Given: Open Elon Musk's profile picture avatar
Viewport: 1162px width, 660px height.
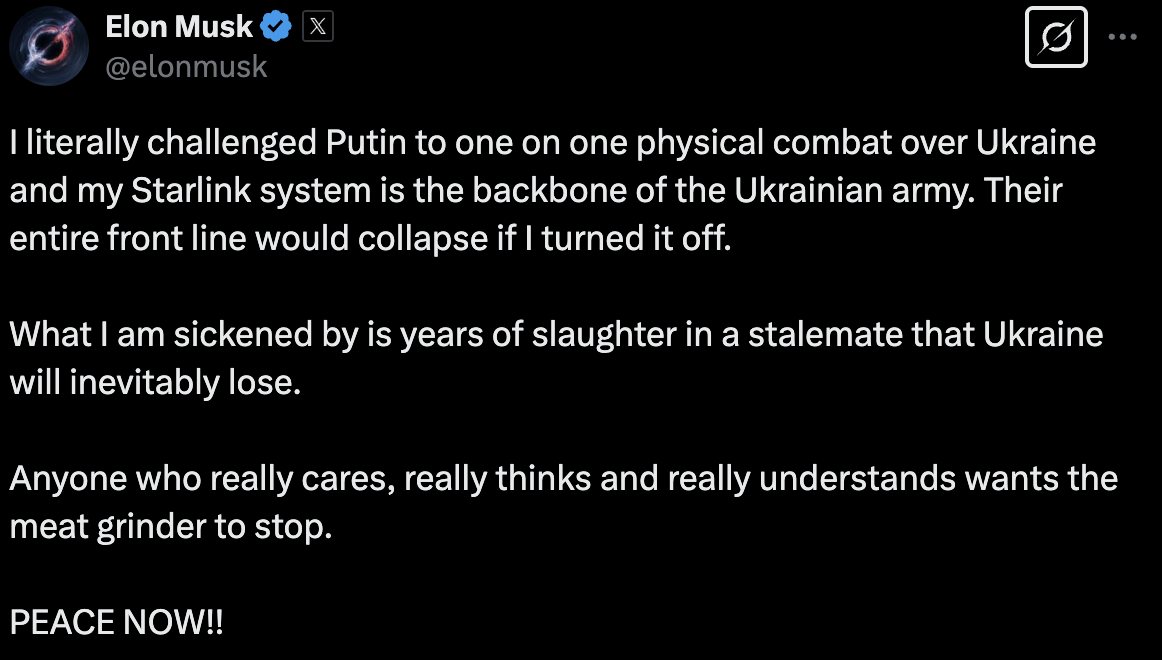Looking at the screenshot, I should tap(49, 46).
